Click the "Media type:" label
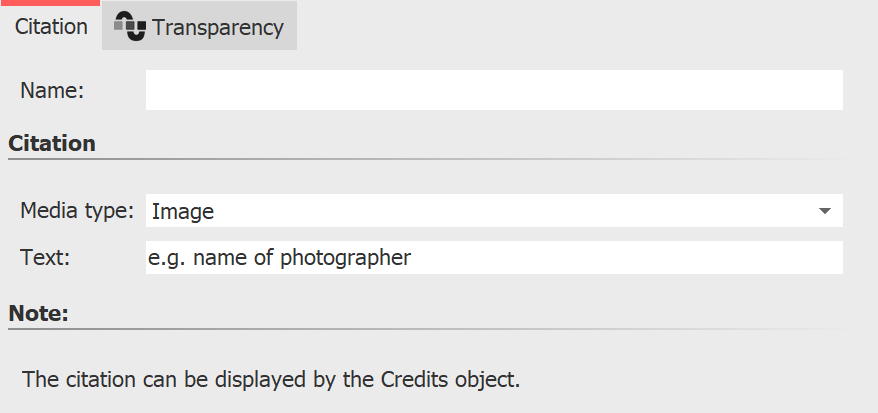The image size is (878, 413). pos(77,211)
